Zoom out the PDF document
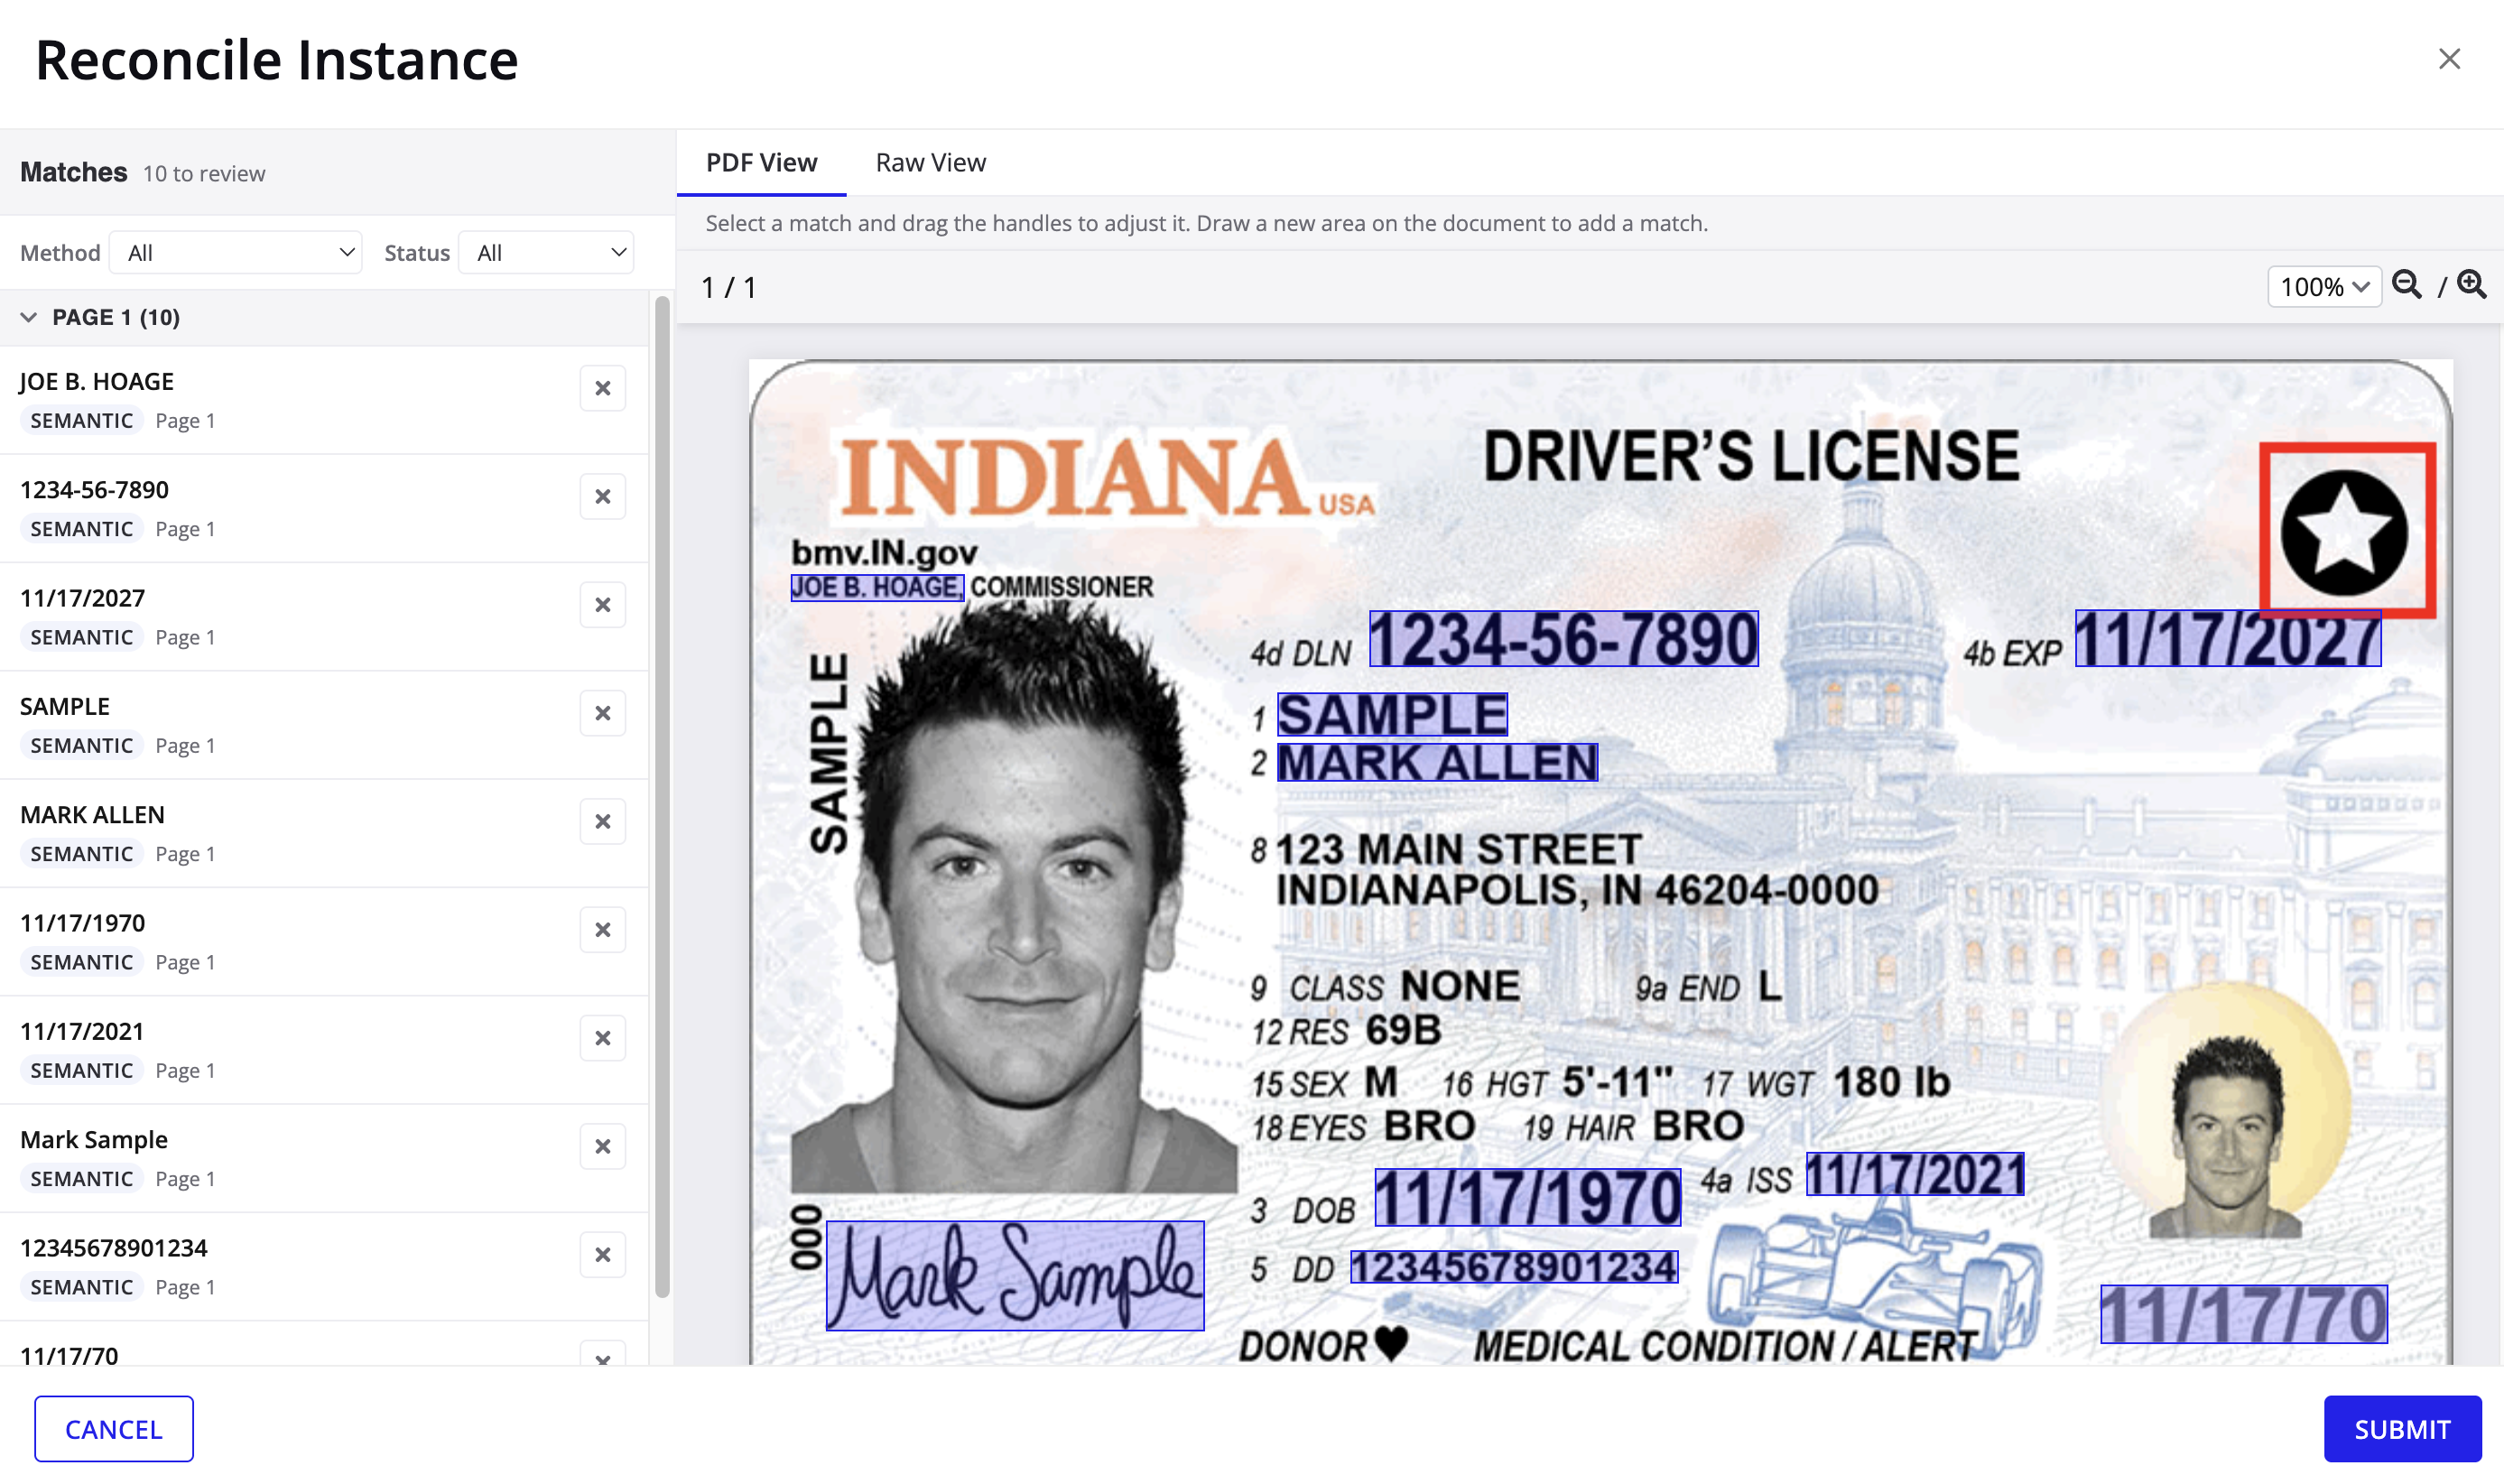2504x1484 pixels. (2406, 286)
